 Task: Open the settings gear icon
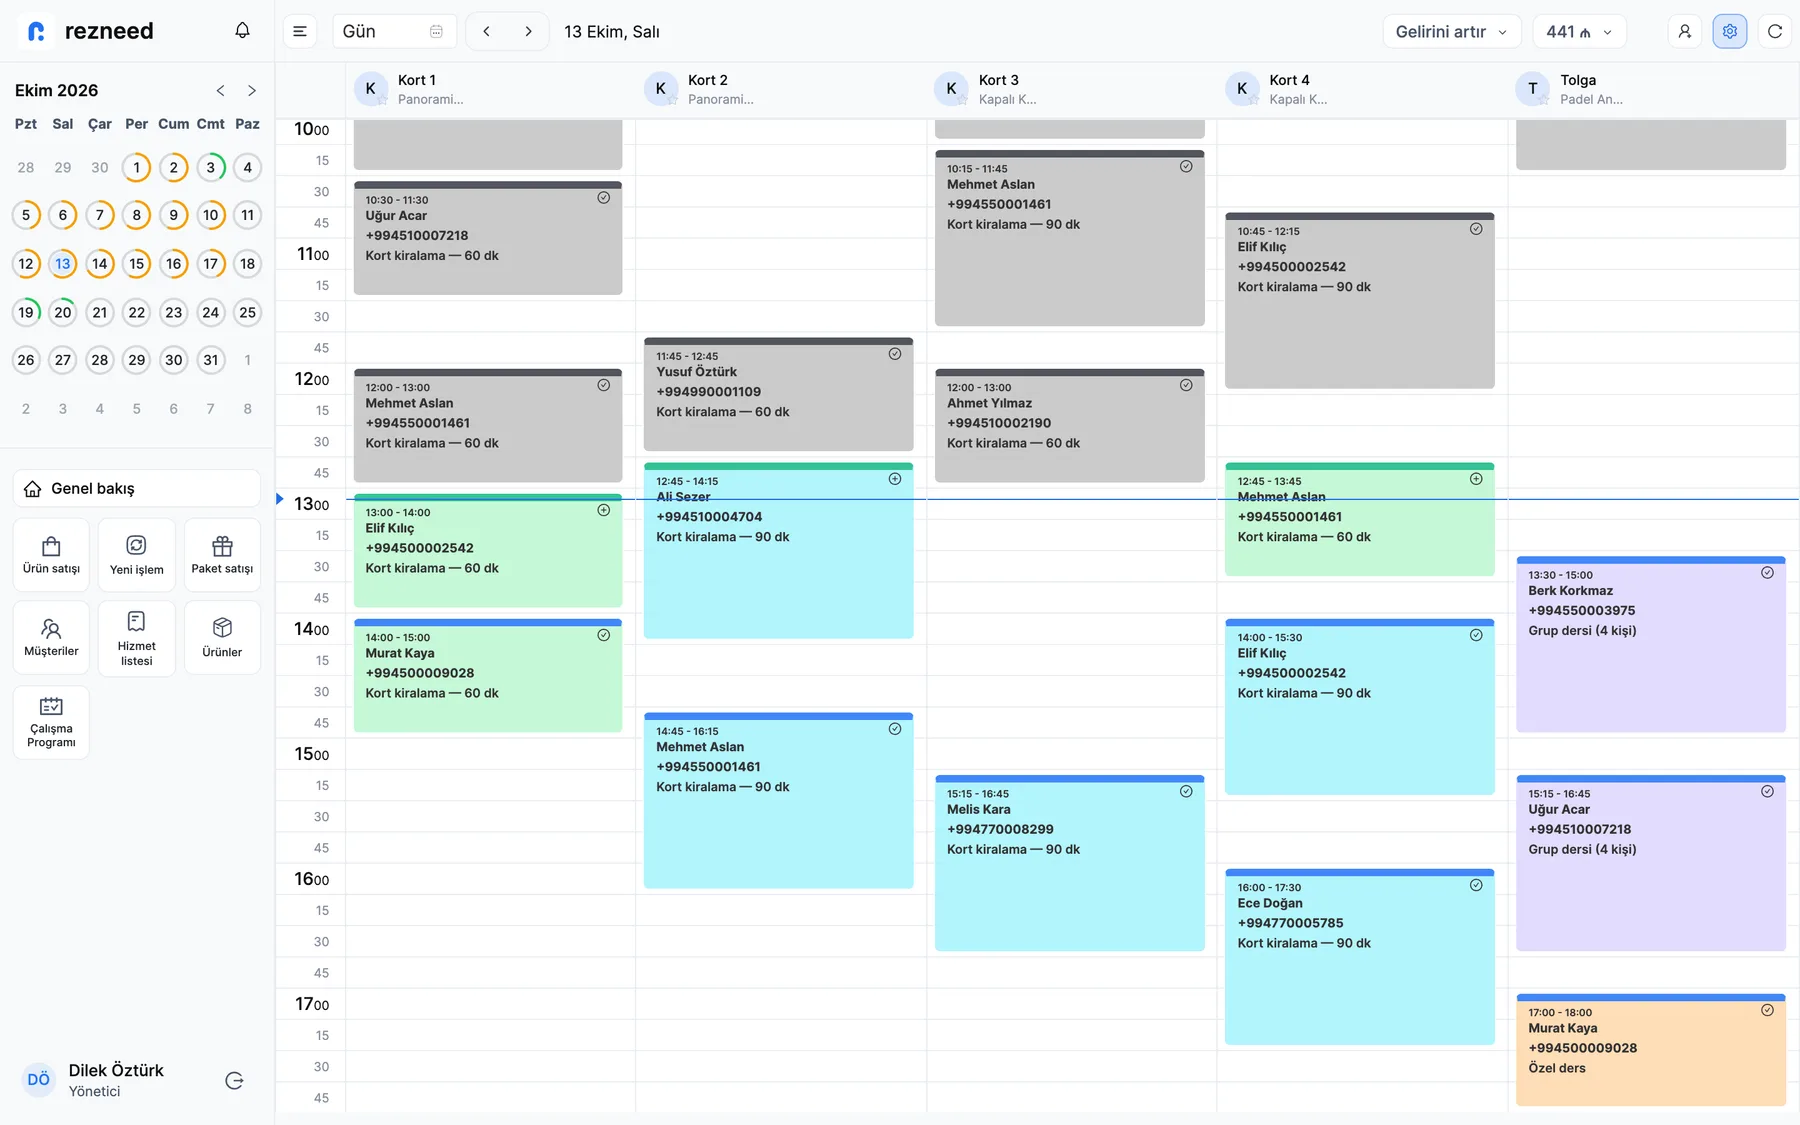pyautogui.click(x=1730, y=31)
